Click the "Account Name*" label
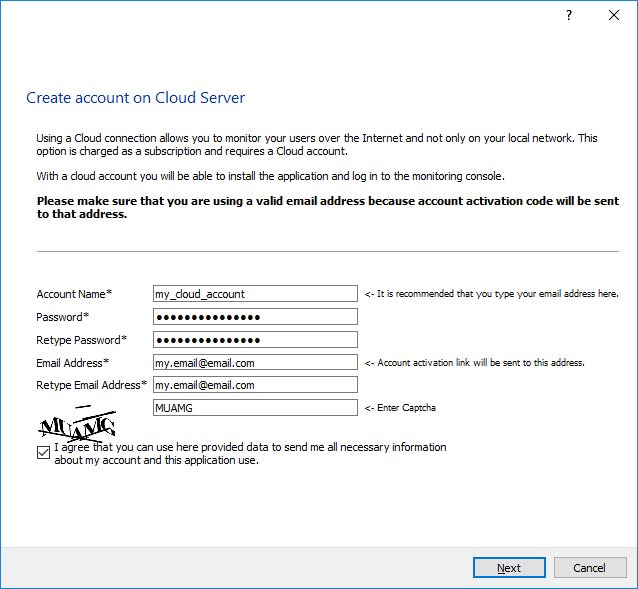The image size is (638, 589). tap(74, 294)
